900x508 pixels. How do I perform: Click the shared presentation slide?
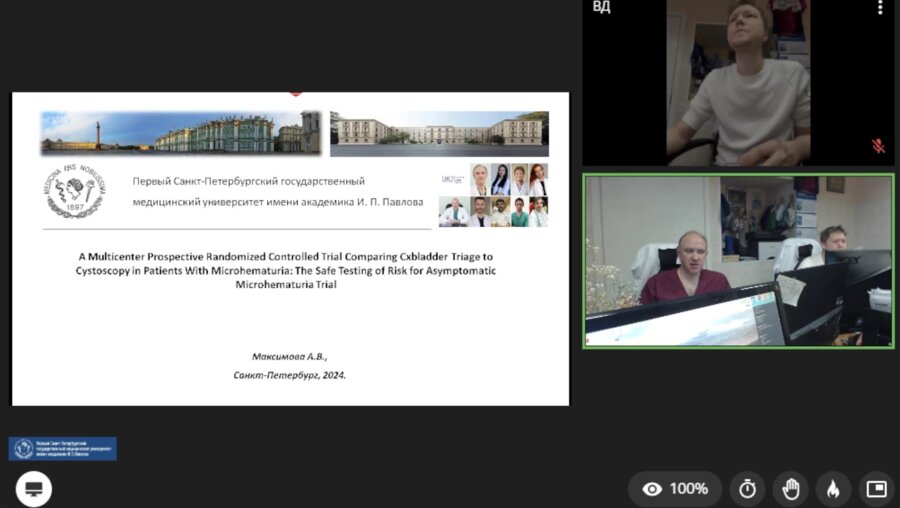290,249
